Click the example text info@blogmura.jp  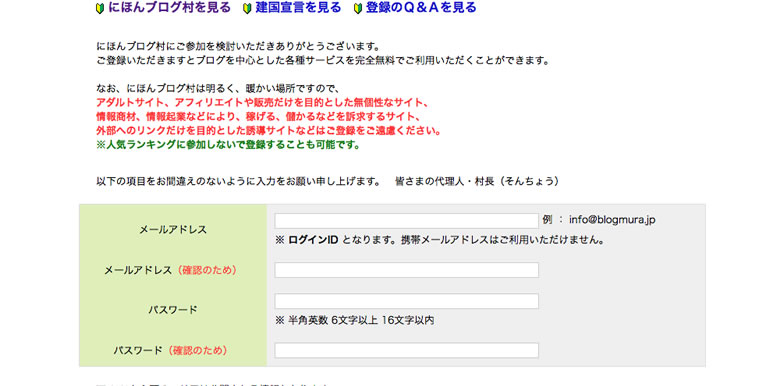click(612, 220)
